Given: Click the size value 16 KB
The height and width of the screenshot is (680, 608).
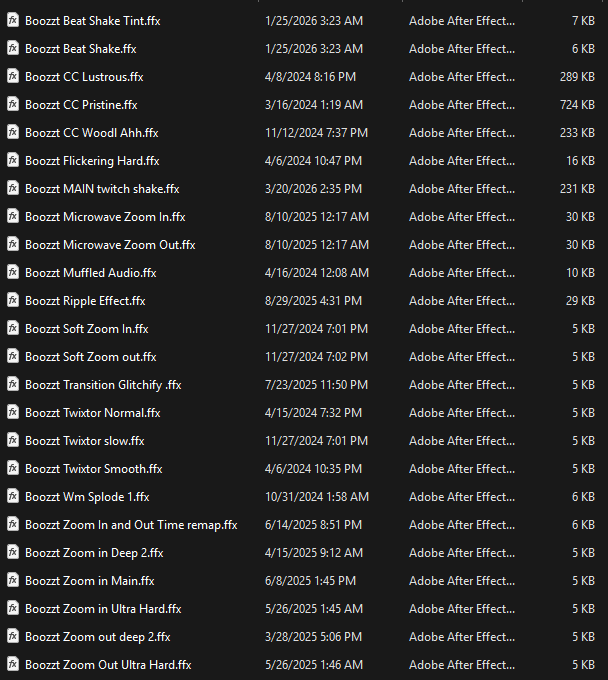Looking at the screenshot, I should tap(580, 161).
